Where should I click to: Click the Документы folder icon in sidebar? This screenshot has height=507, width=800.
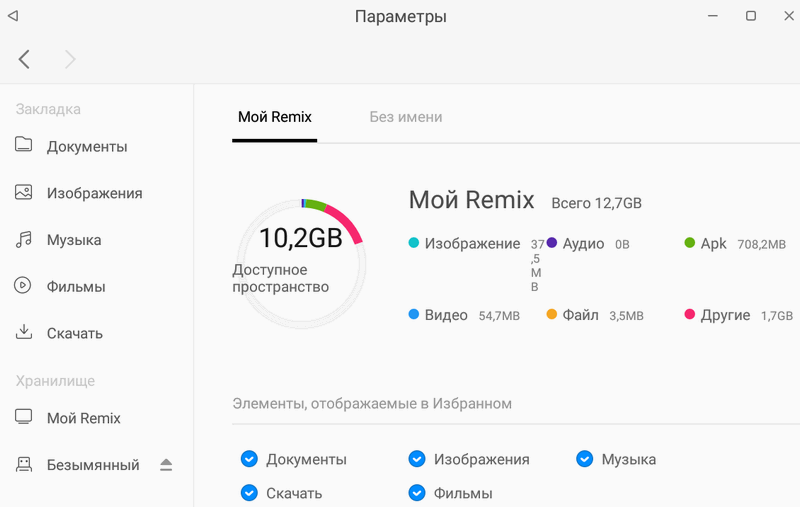(x=23, y=144)
